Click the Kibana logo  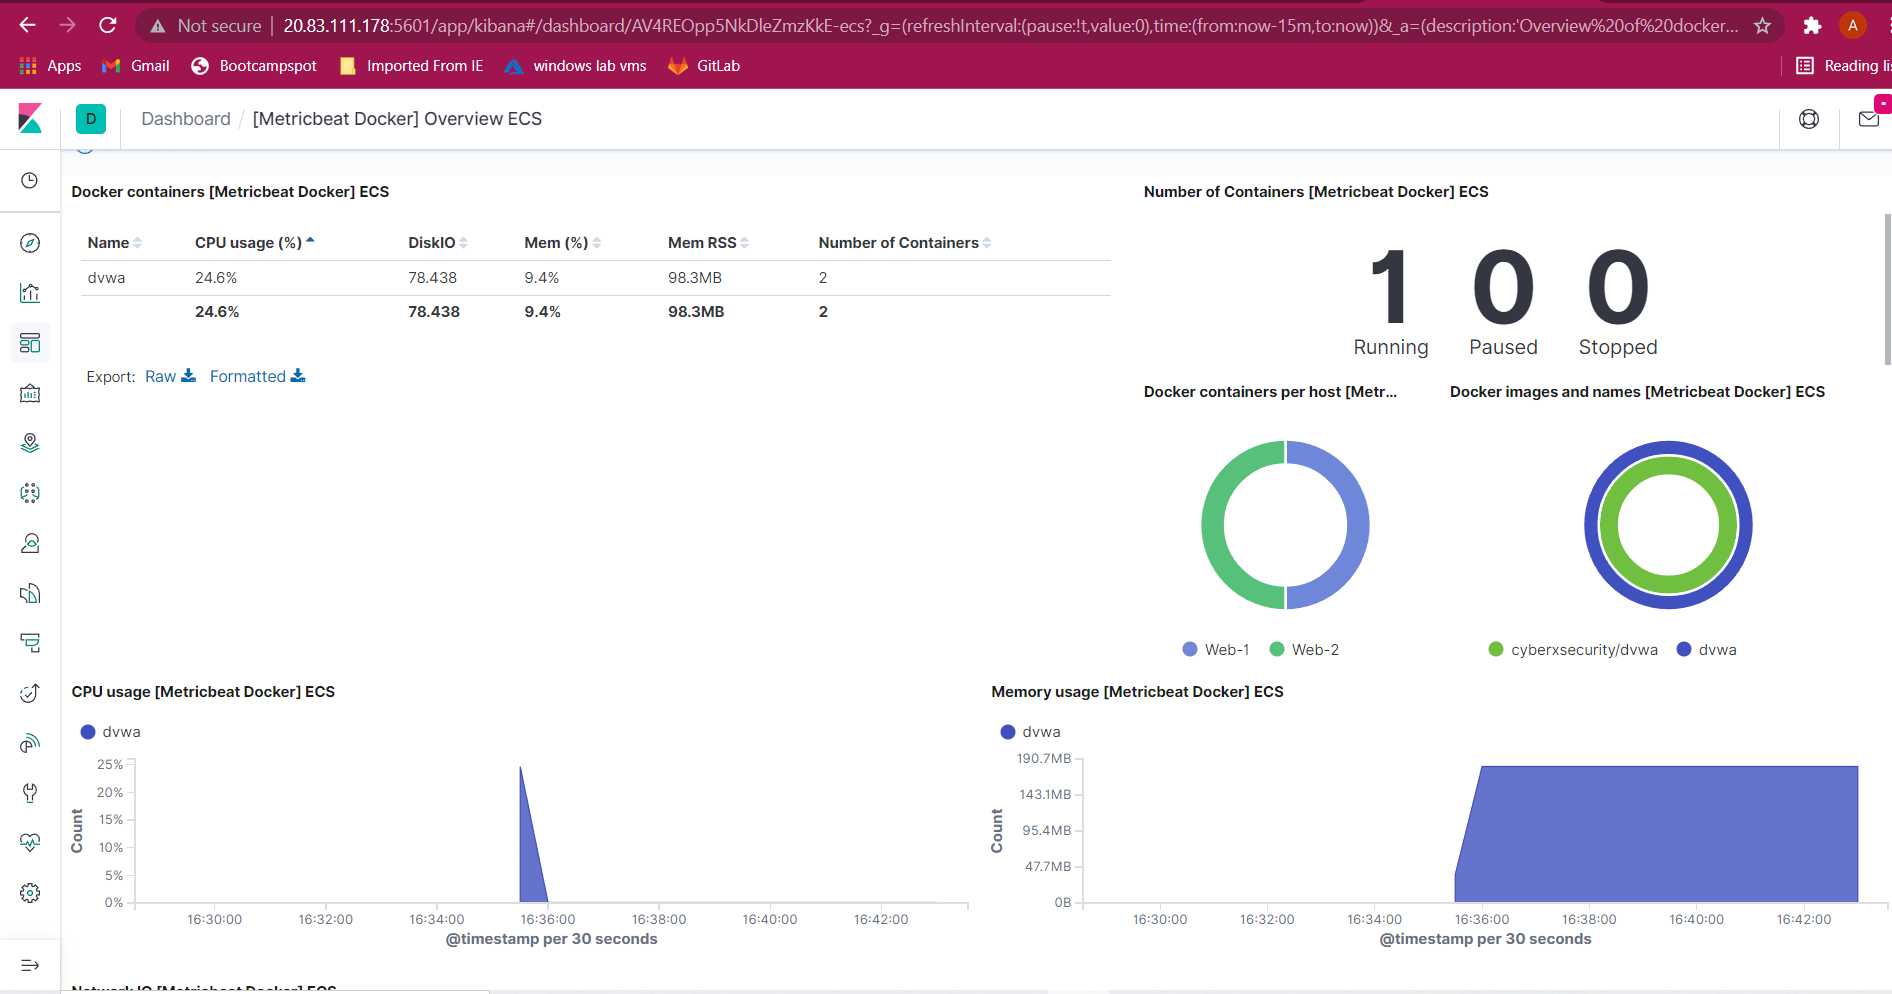coord(30,119)
